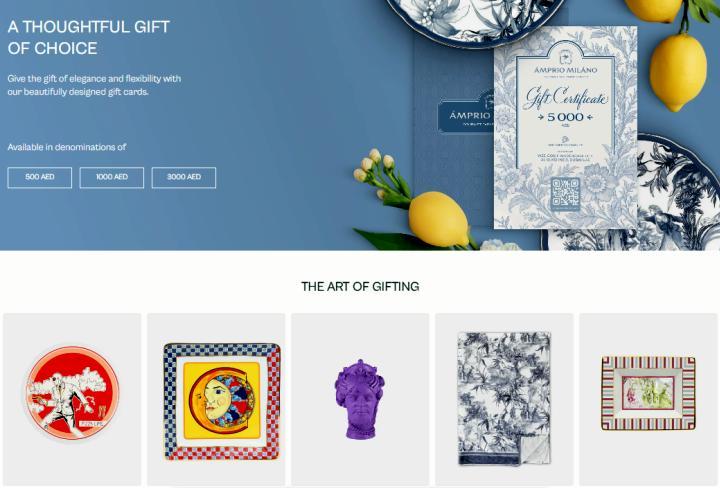Click the Gift Certificate 5000 card image
Screen dimensions: 720x488
tap(565, 127)
